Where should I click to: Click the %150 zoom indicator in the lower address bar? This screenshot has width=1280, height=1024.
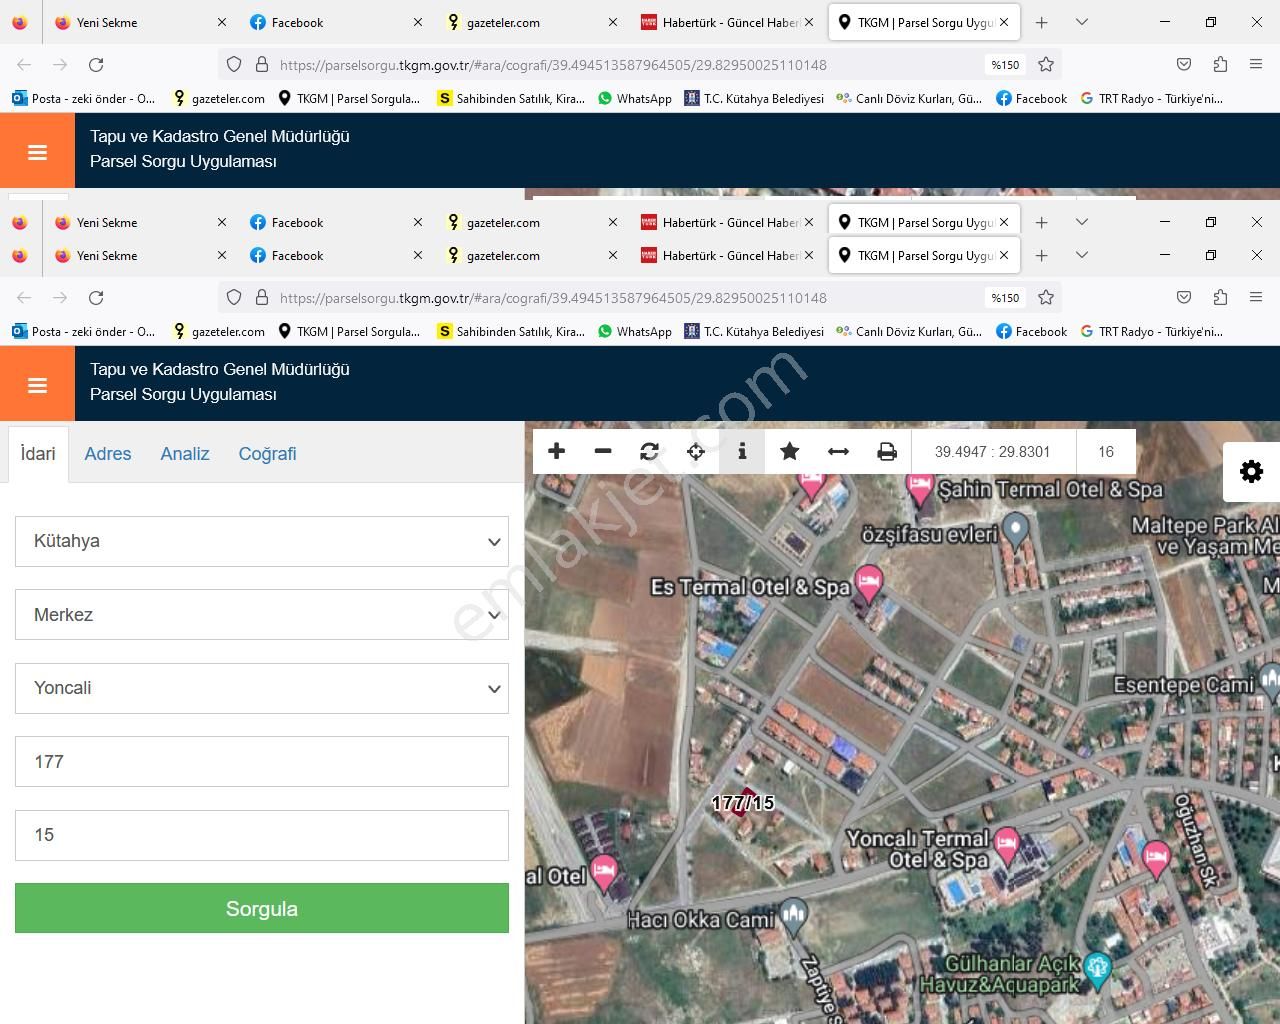(x=1005, y=297)
